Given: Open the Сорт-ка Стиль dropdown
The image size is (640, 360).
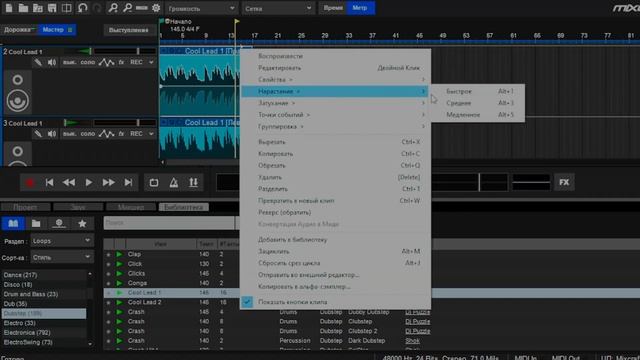Looking at the screenshot, I should click(62, 258).
